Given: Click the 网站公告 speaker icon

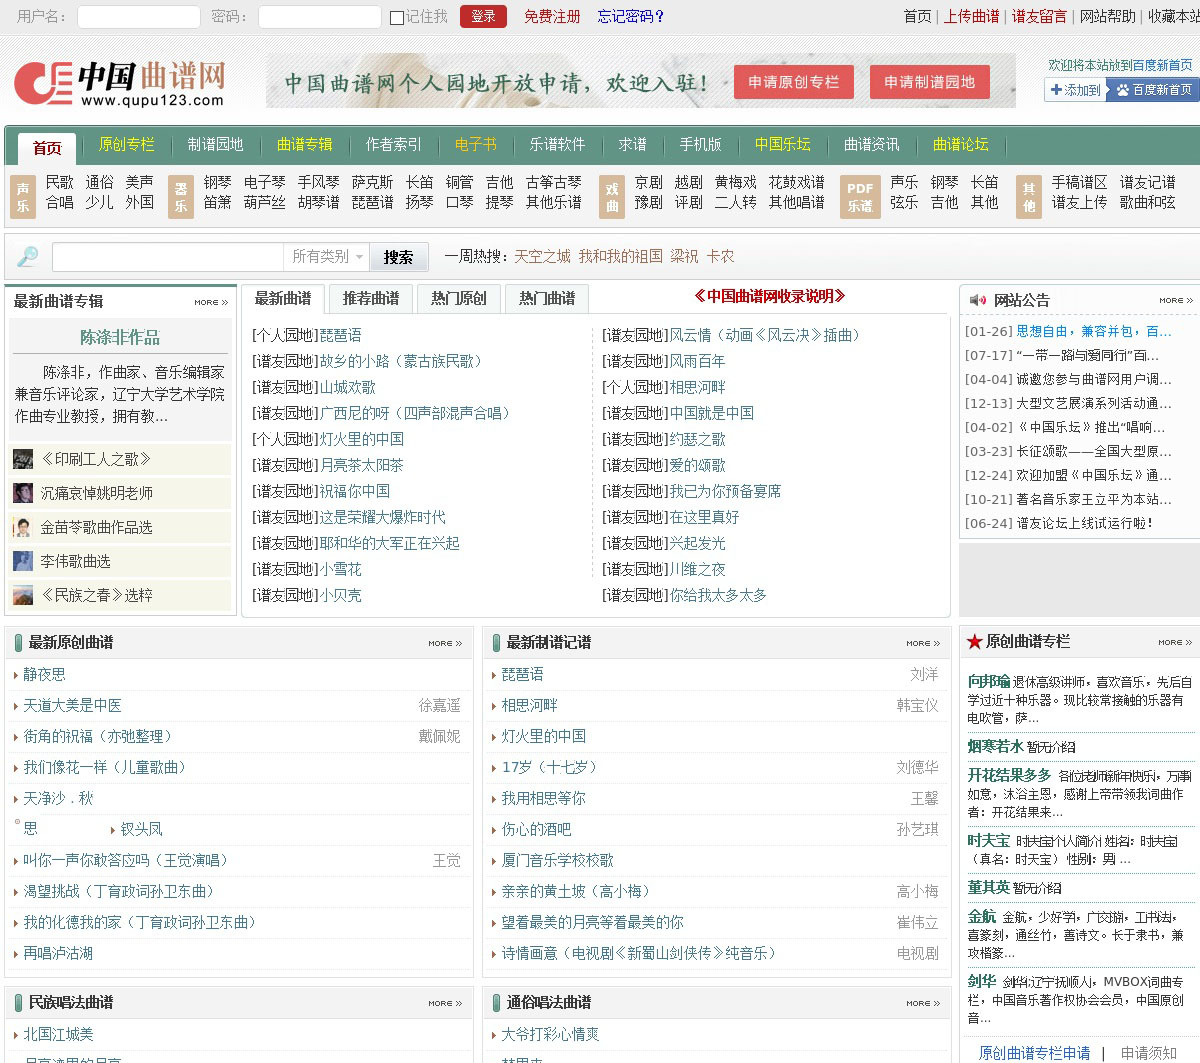Looking at the screenshot, I should tap(977, 300).
